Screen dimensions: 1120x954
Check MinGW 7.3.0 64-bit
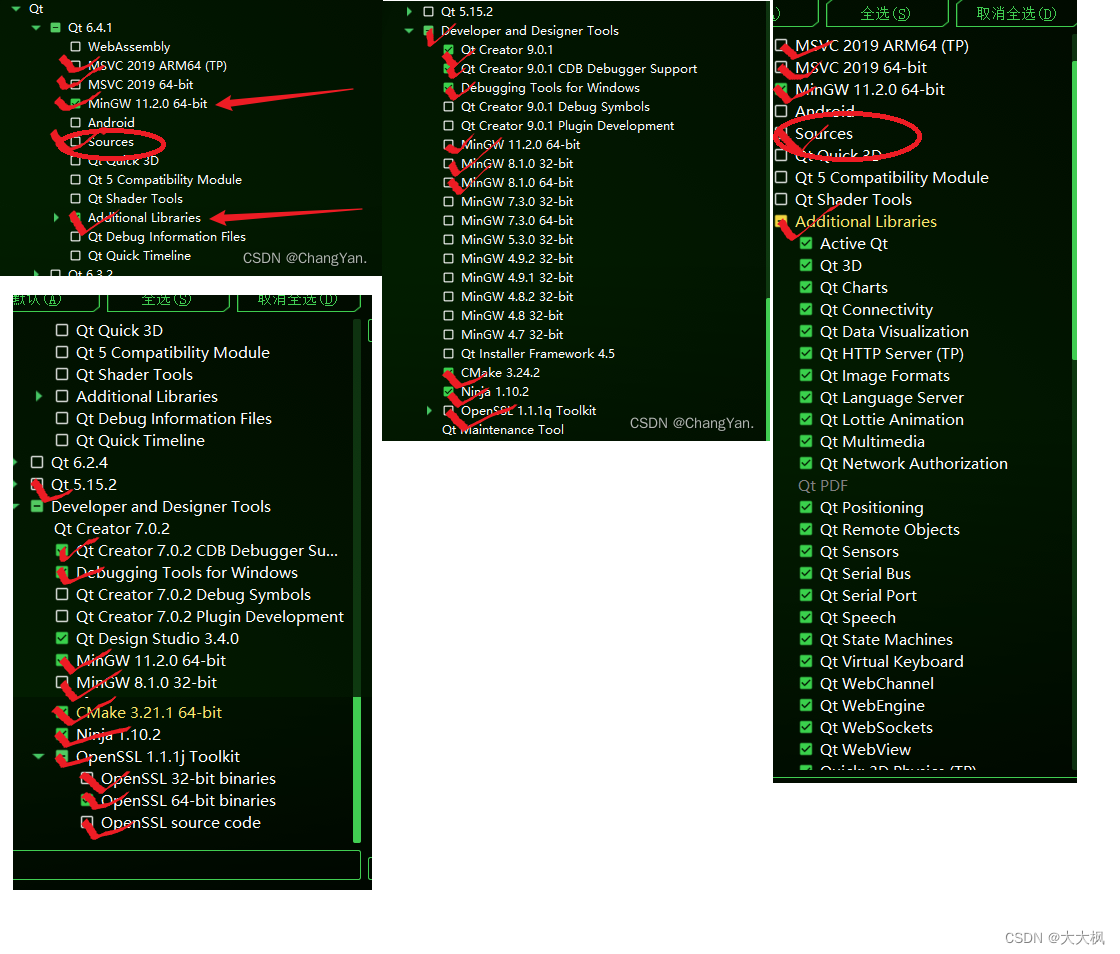tap(449, 221)
